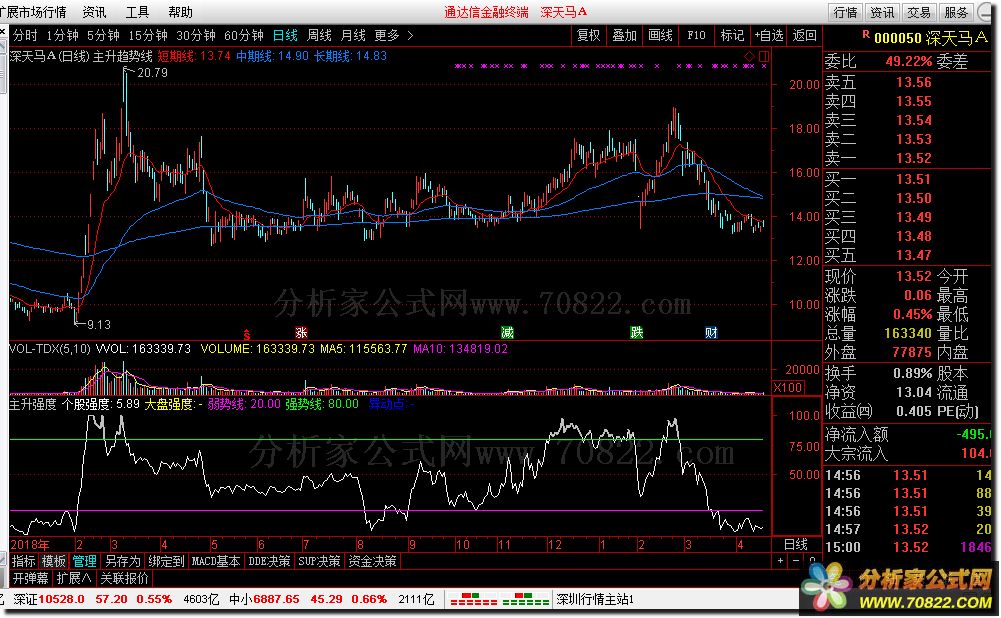The width and height of the screenshot is (1001, 618).
Task: Select the 周线 weekly period
Action: click(x=319, y=36)
